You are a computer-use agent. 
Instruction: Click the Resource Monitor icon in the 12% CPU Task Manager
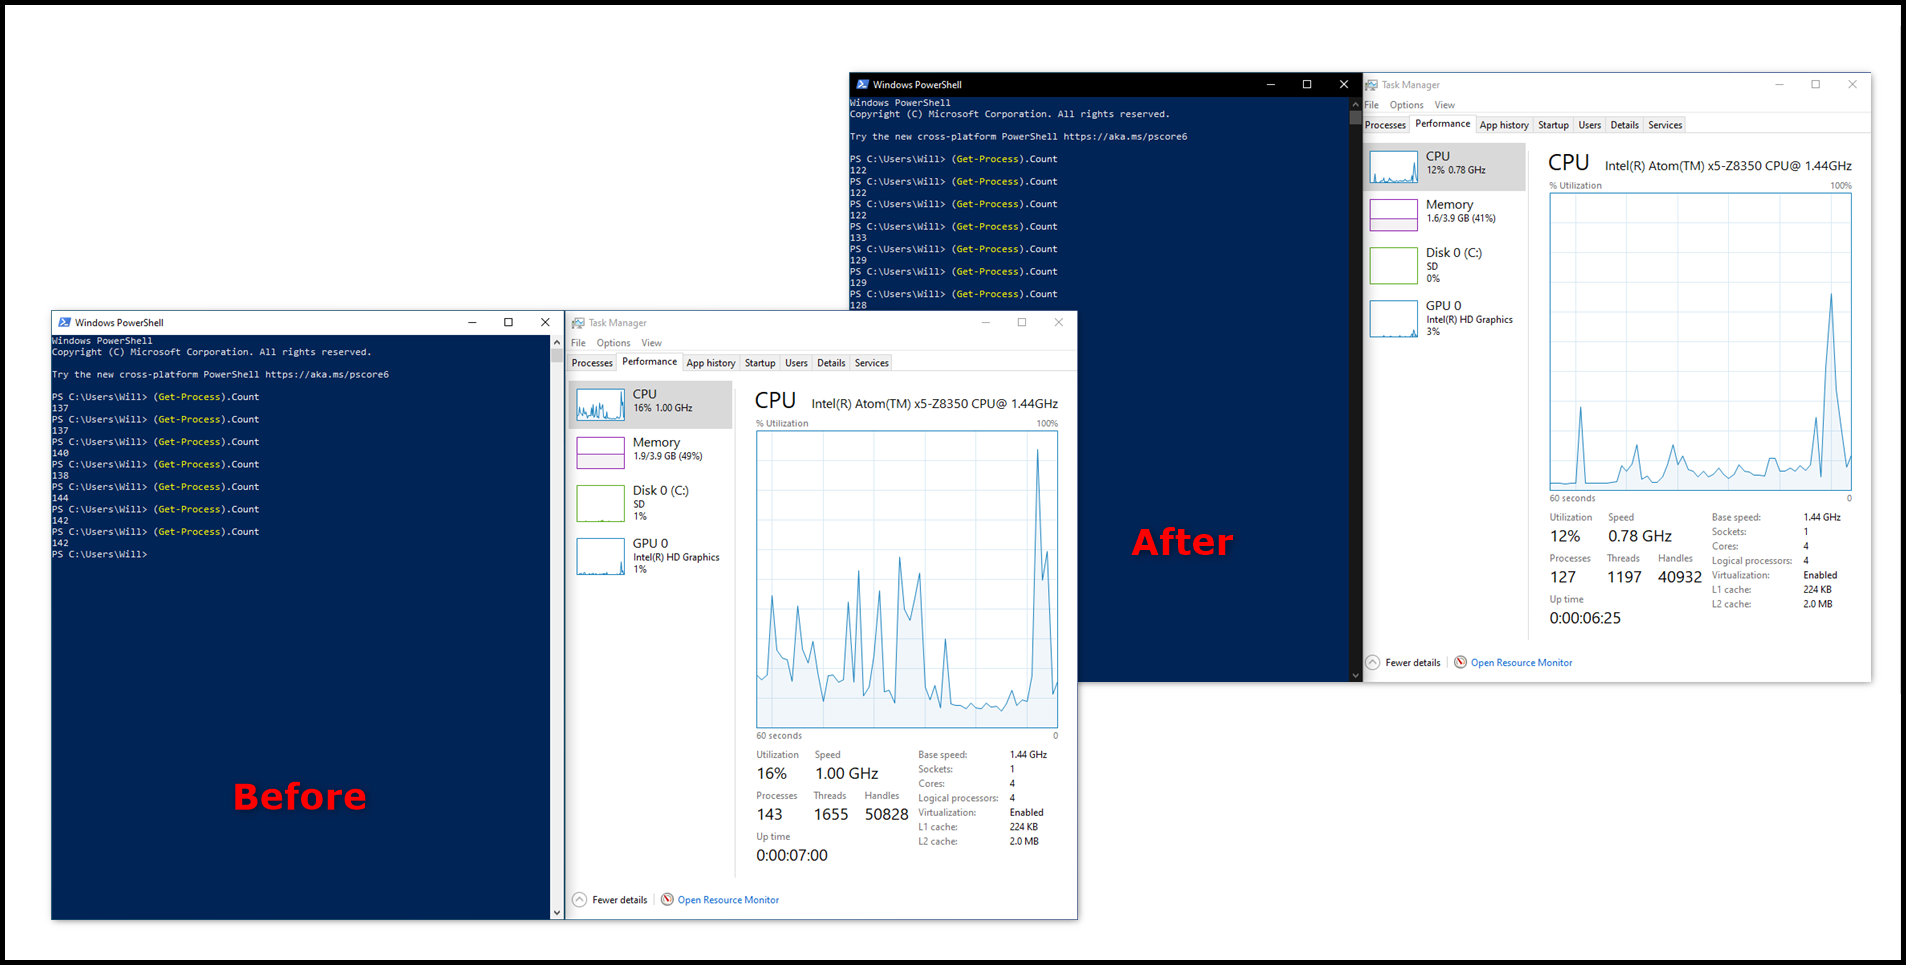click(1460, 662)
